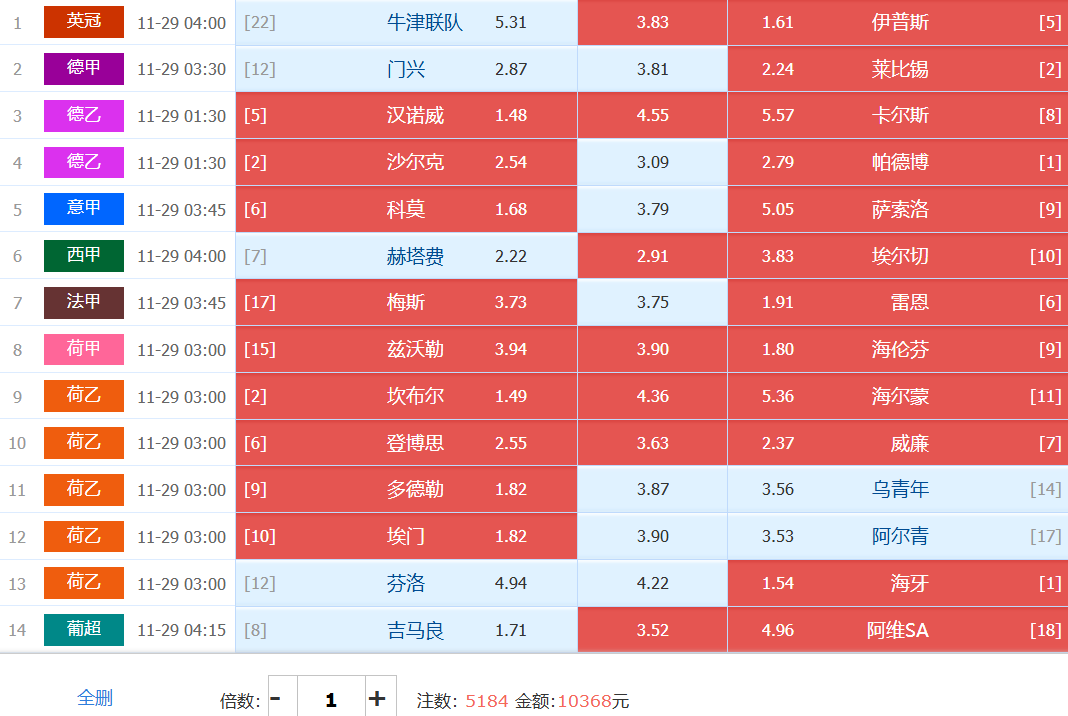The width and height of the screenshot is (1068, 716).
Task: Increase the 倍数 with plus button
Action: click(x=377, y=699)
